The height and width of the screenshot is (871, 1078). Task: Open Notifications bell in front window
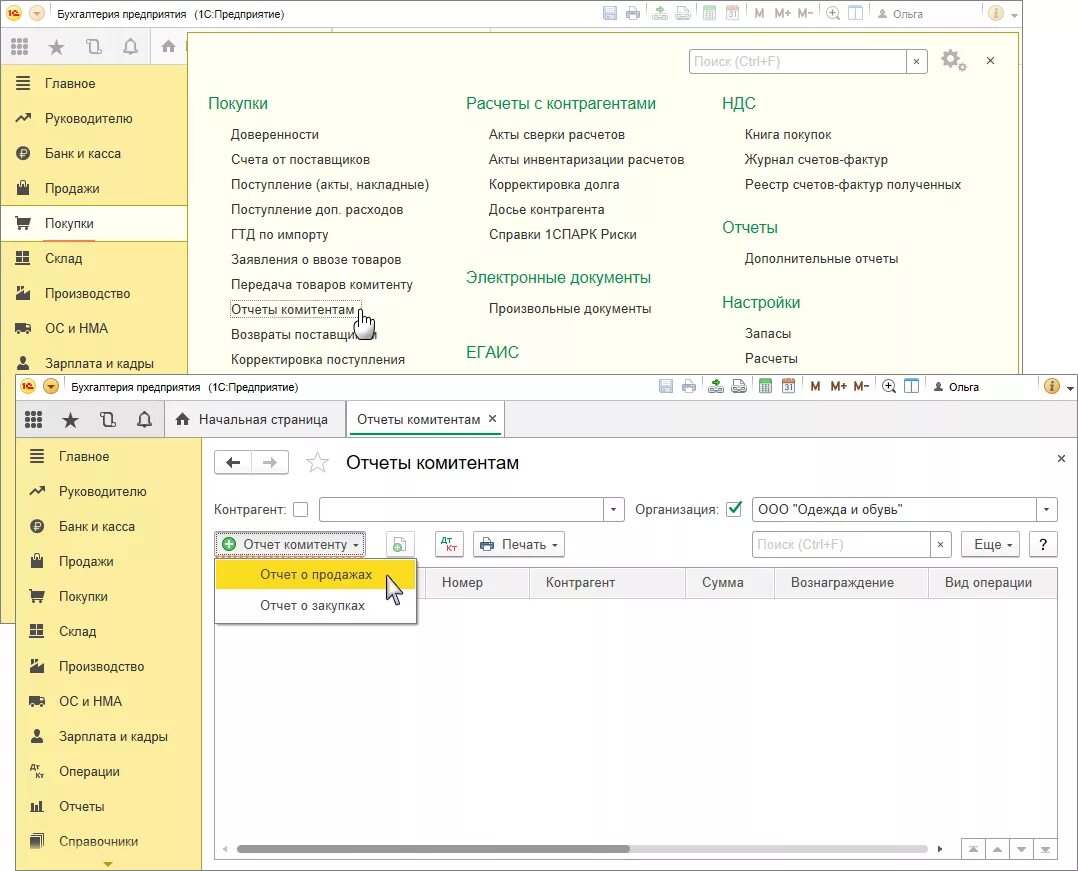pos(144,419)
